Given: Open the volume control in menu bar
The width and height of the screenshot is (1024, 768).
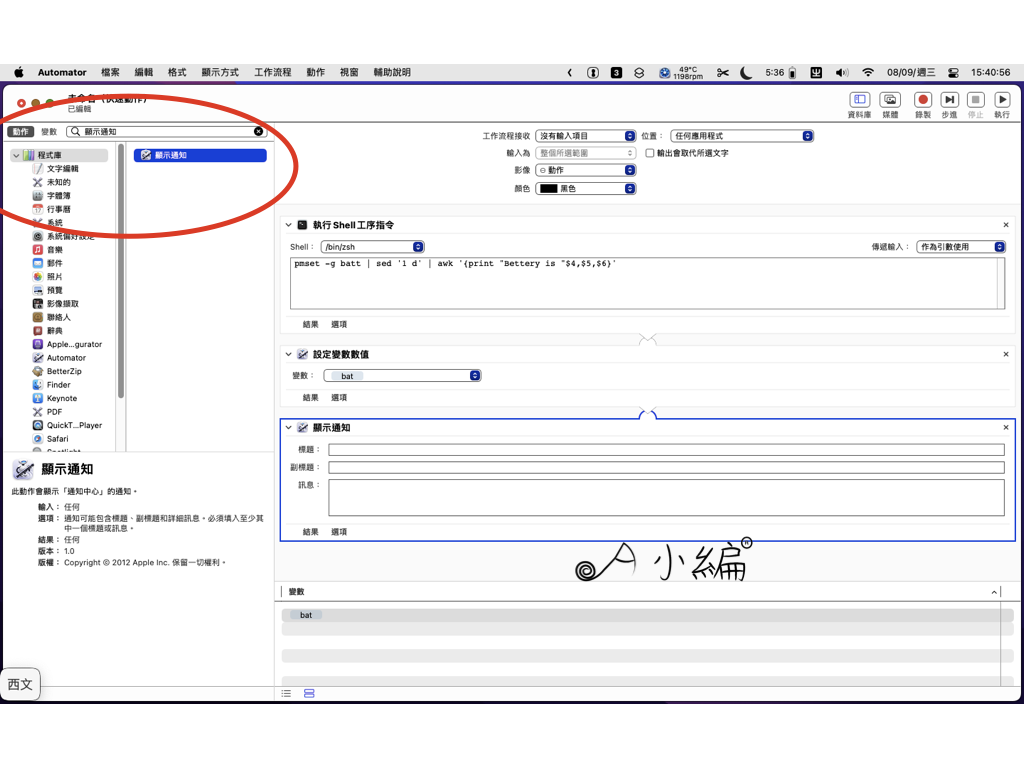Looking at the screenshot, I should coord(842,72).
